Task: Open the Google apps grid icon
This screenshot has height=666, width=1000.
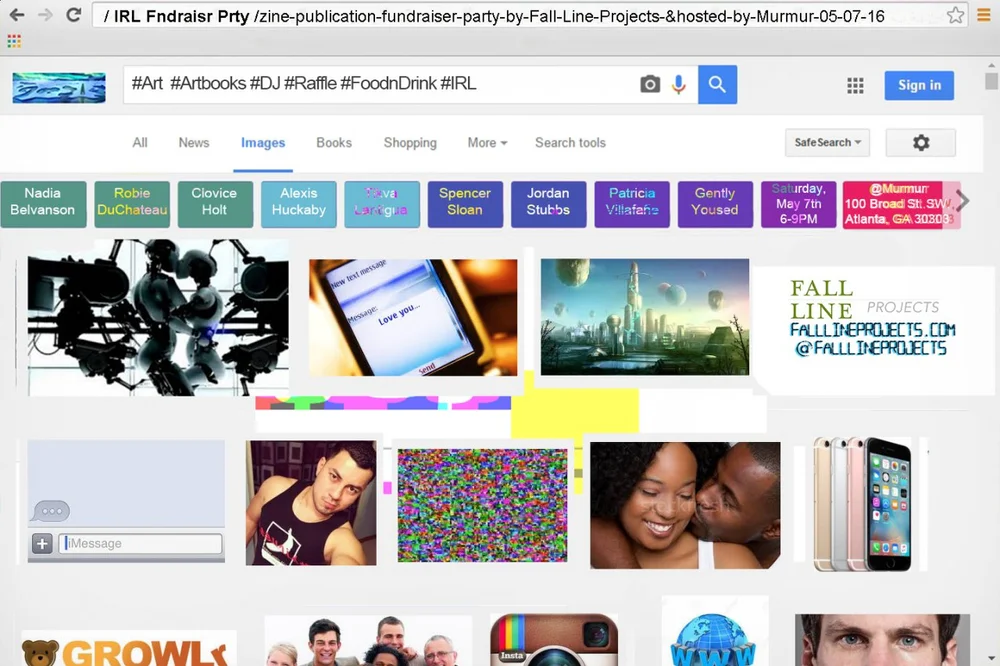Action: (855, 85)
